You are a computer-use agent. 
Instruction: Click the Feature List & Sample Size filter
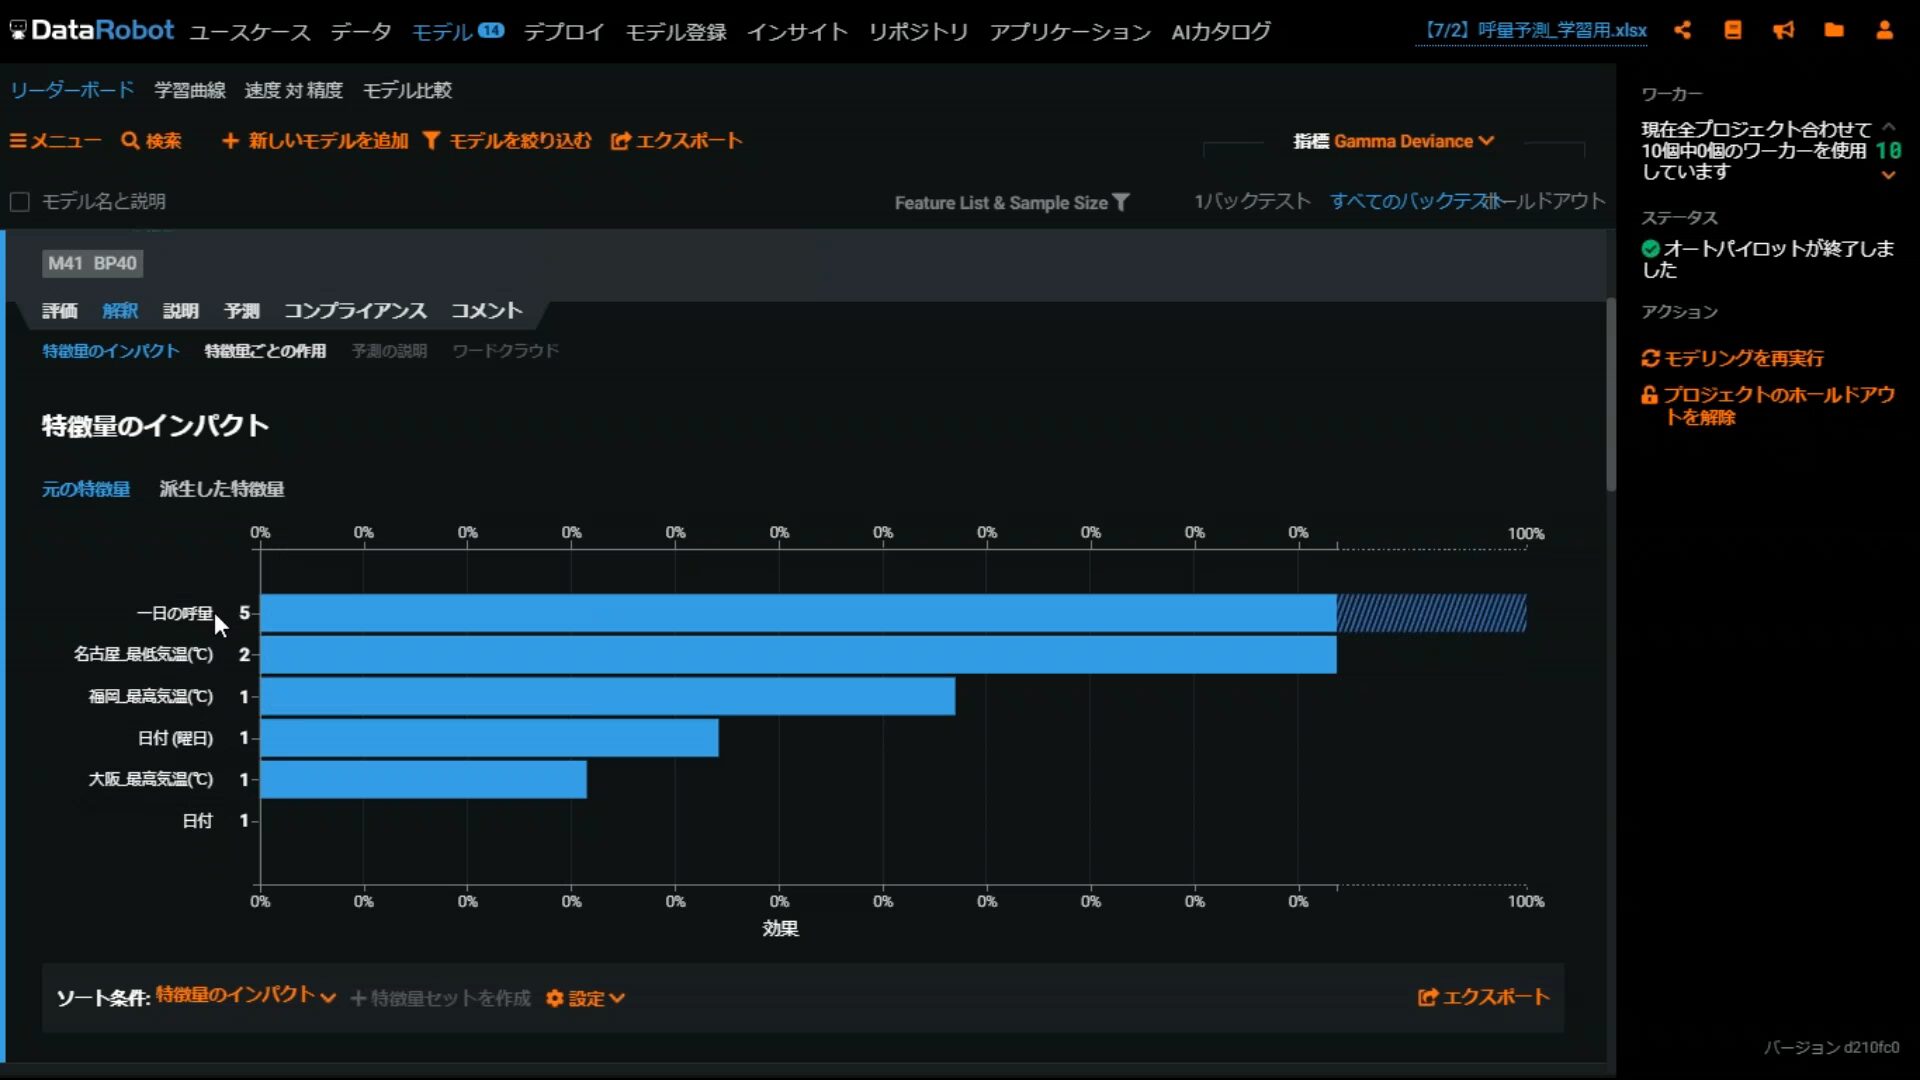(1011, 203)
